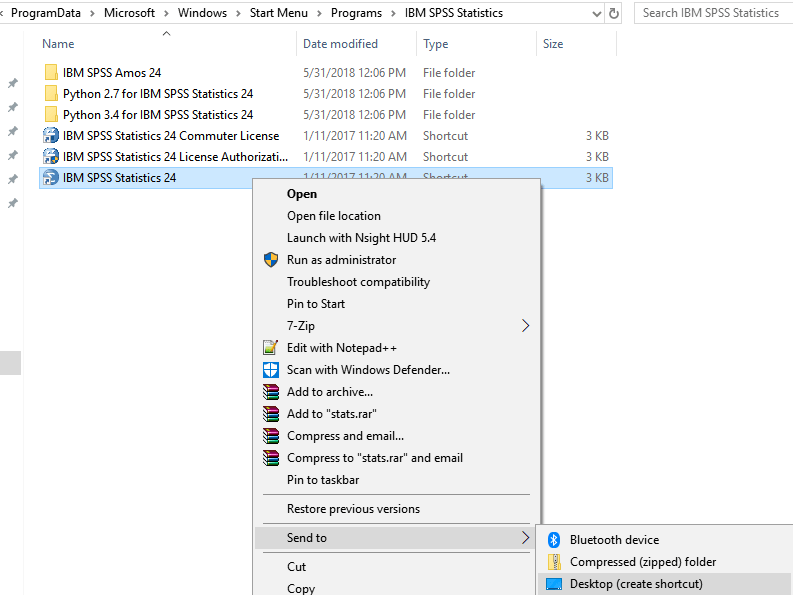This screenshot has width=793, height=595.
Task: Click the Notepad++ icon in the context menu
Action: [x=271, y=348]
